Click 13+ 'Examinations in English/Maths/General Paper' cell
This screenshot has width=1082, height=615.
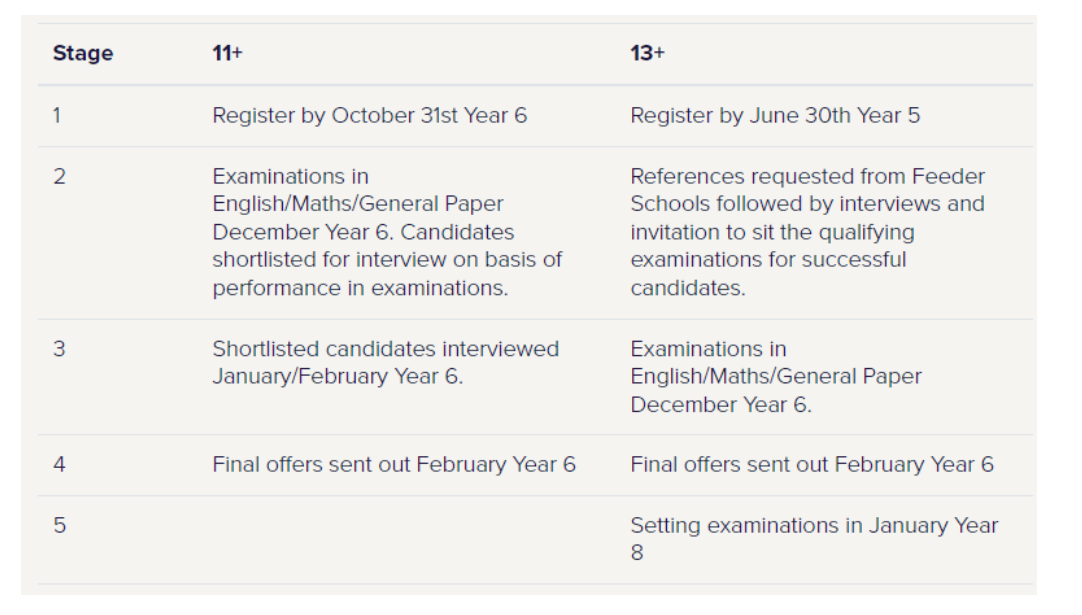(776, 376)
